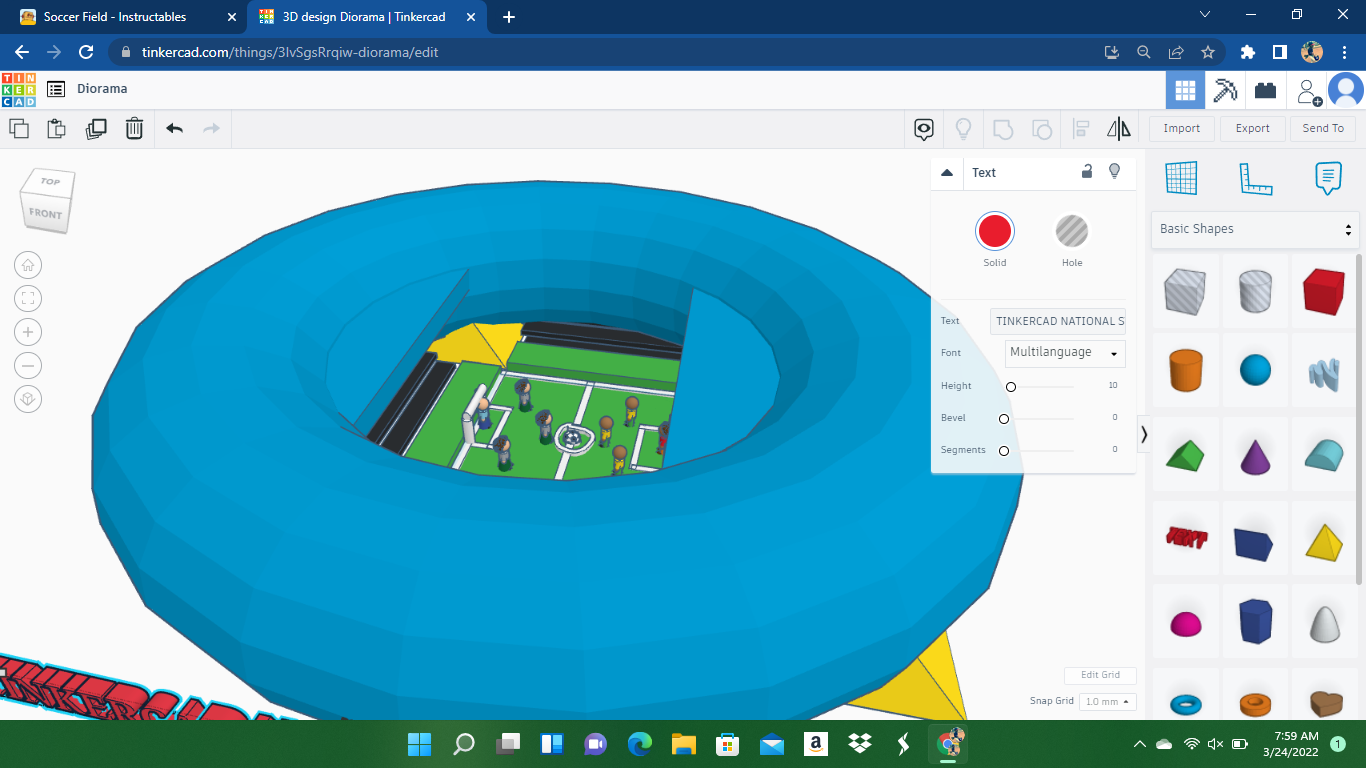Click the Align tool icon

pos(1081,128)
